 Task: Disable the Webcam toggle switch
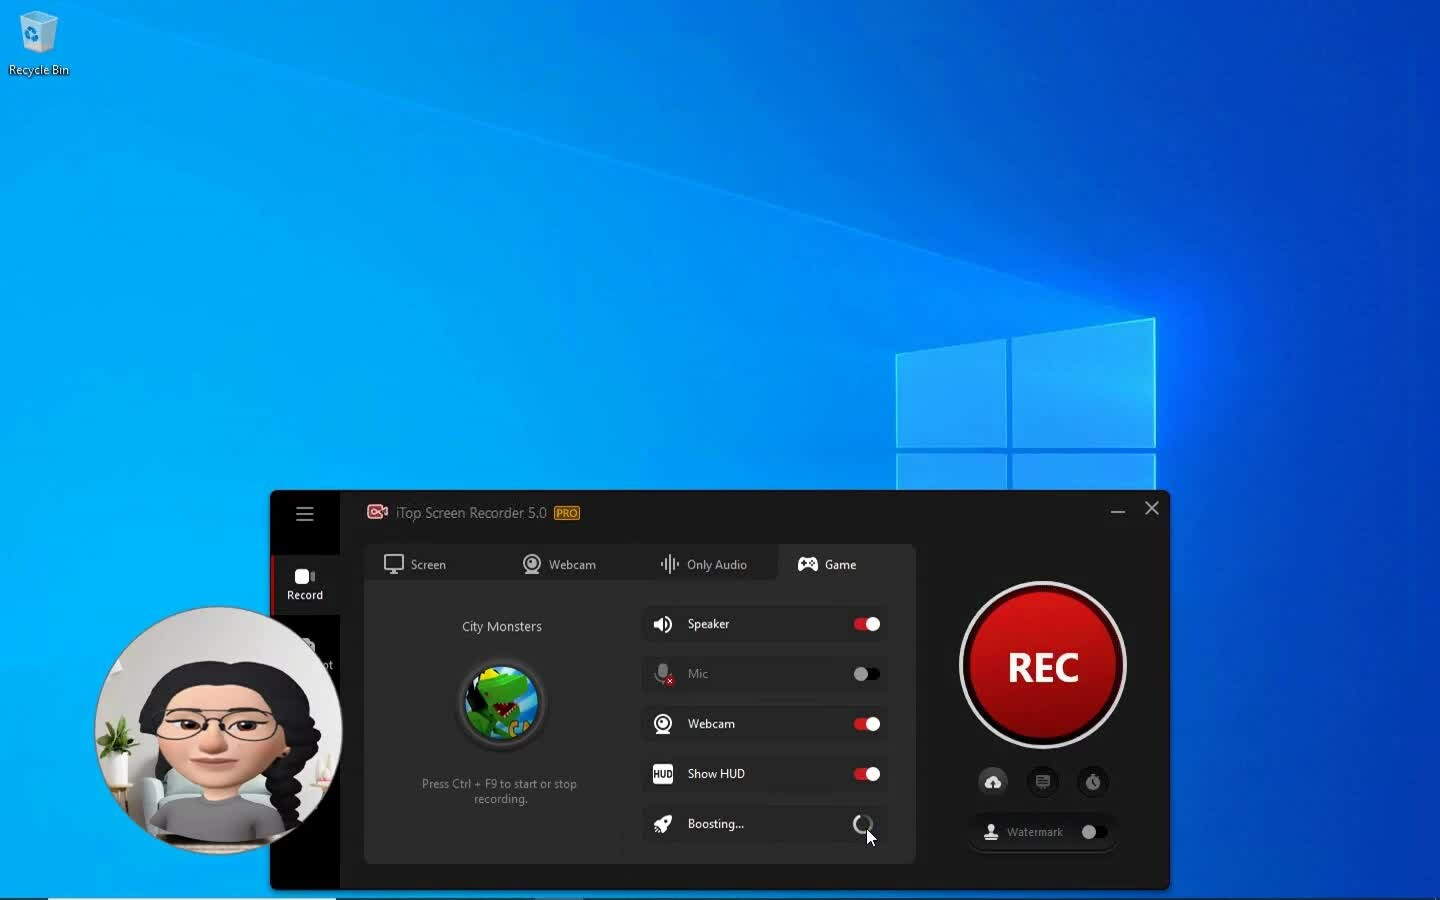pos(866,724)
